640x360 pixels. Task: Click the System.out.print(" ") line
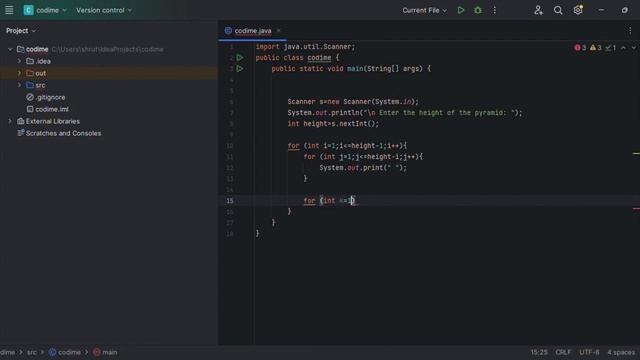(x=363, y=168)
